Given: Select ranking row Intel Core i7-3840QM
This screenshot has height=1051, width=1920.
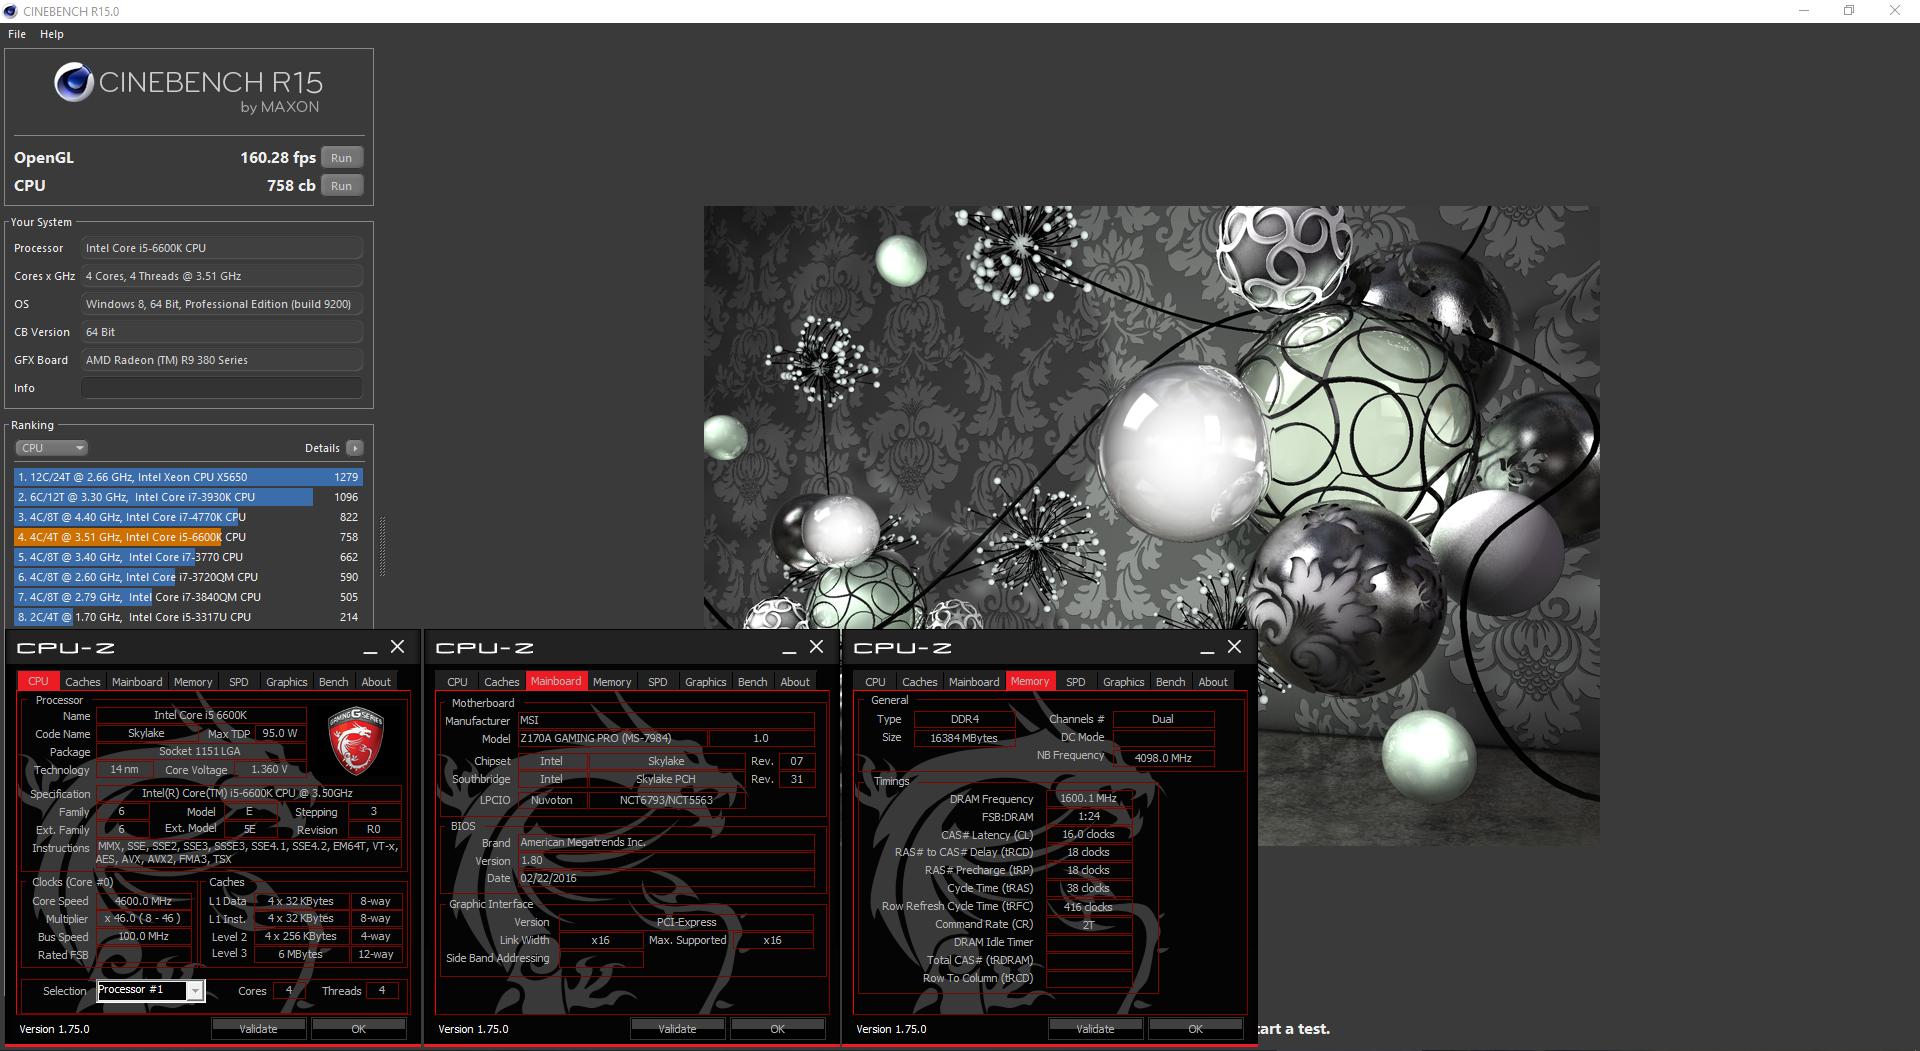Looking at the screenshot, I should tap(188, 597).
